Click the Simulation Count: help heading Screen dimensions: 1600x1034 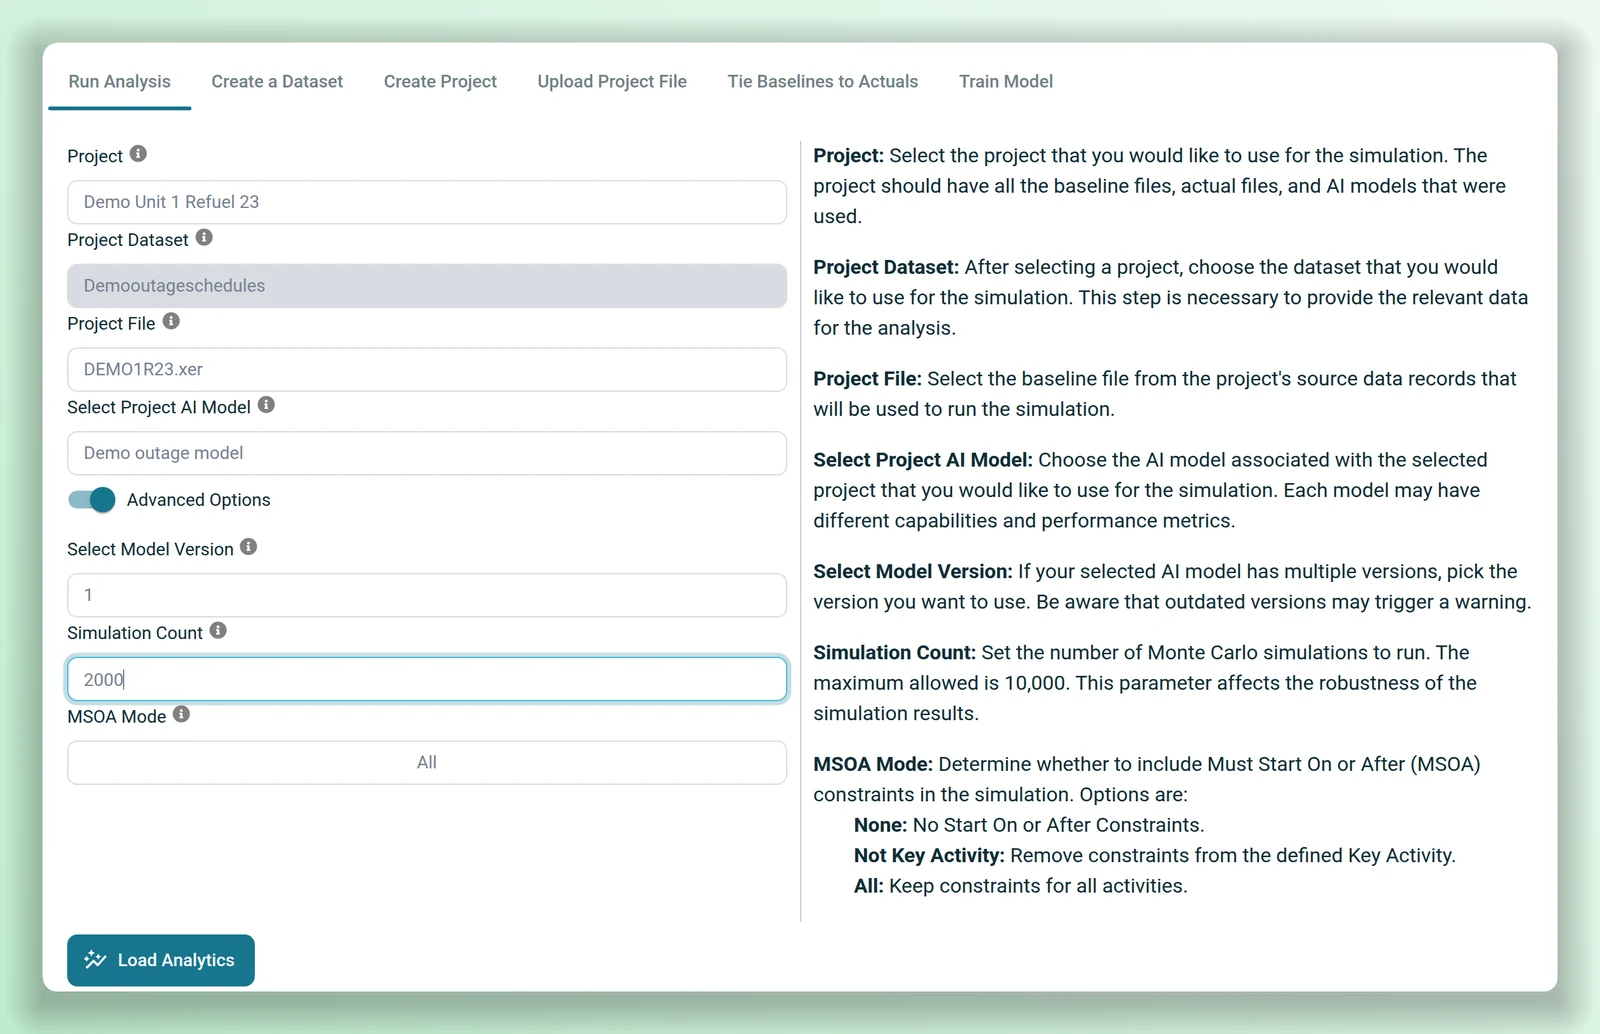coord(894,653)
